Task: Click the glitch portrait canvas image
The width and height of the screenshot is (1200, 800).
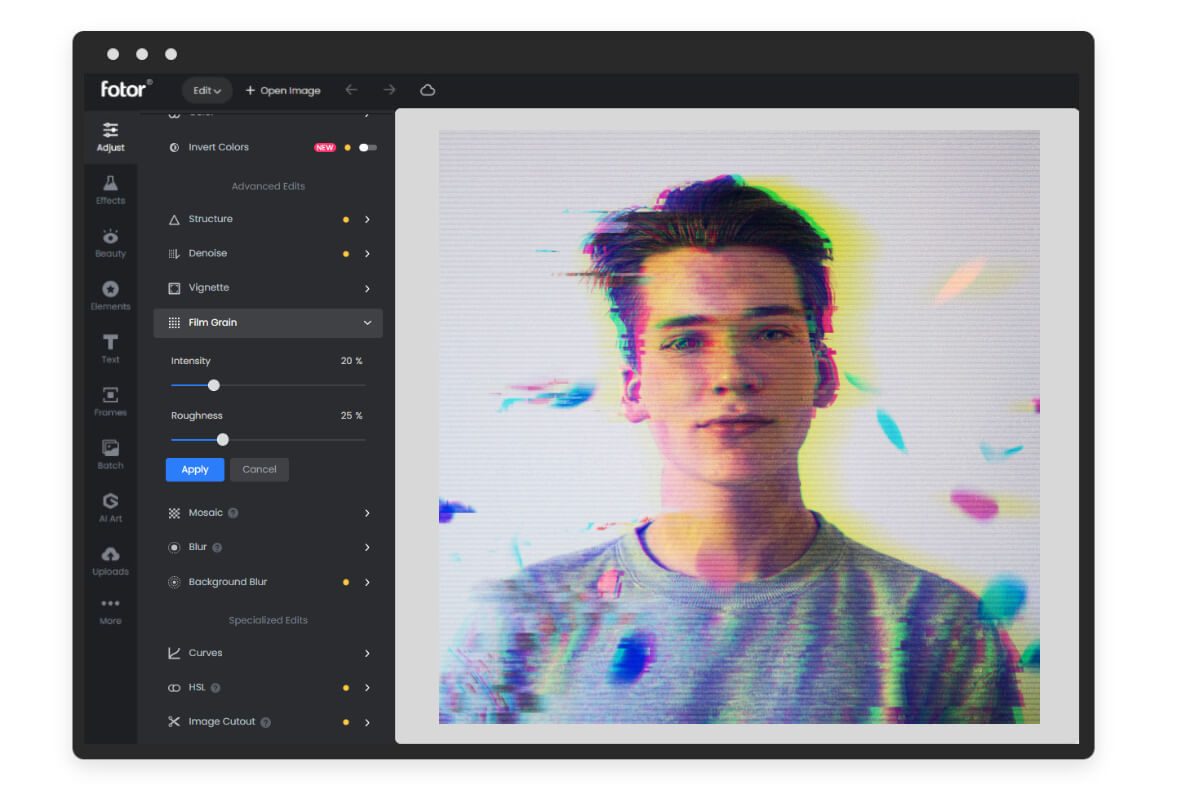Action: pyautogui.click(x=739, y=427)
